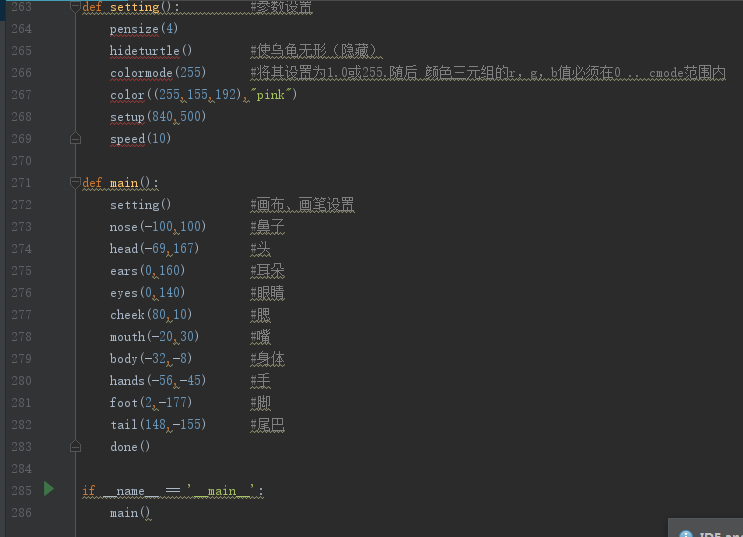Click the color((255,155,192) tuple values
This screenshot has height=537, width=743.
pos(198,95)
